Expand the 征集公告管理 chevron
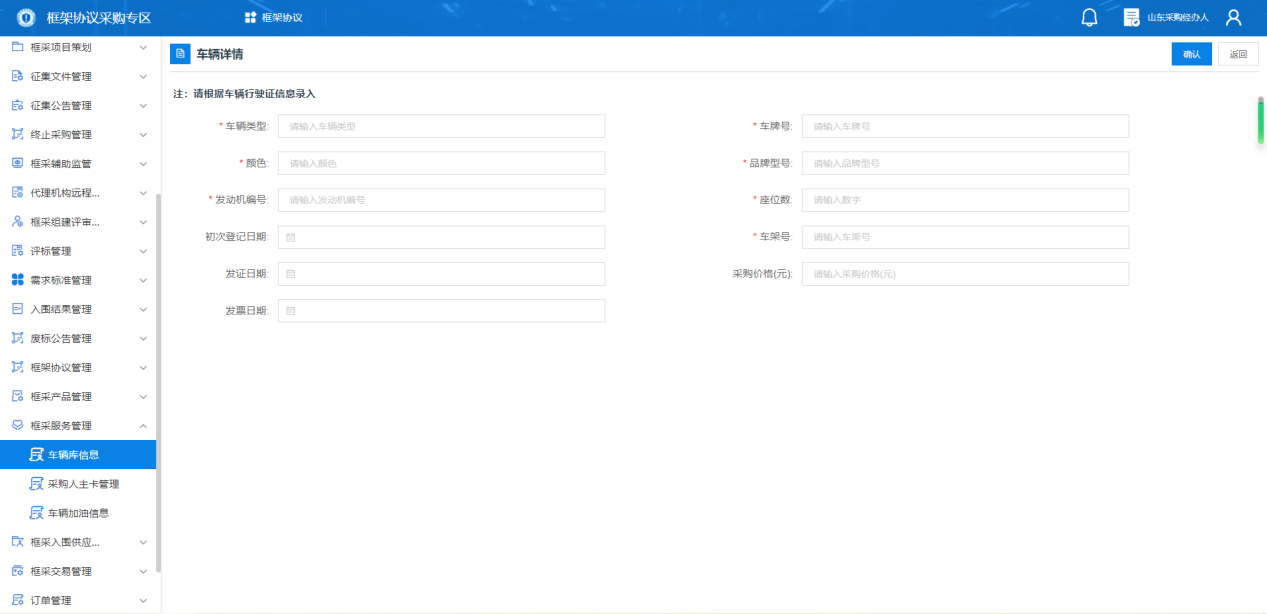This screenshot has height=614, width=1267. point(143,105)
